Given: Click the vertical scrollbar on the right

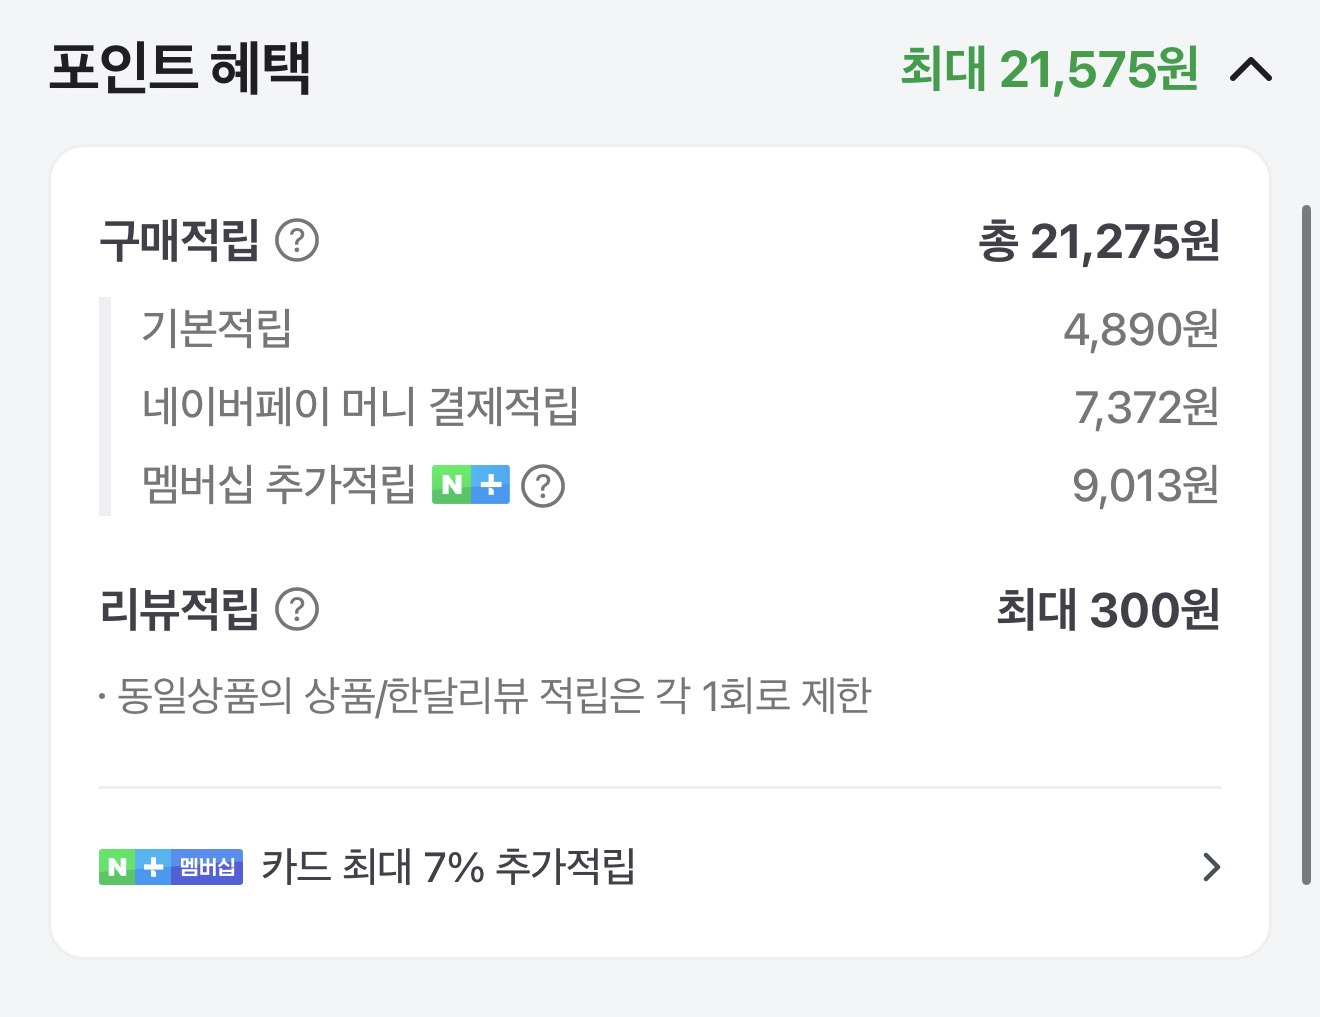Looking at the screenshot, I should coord(1306,545).
